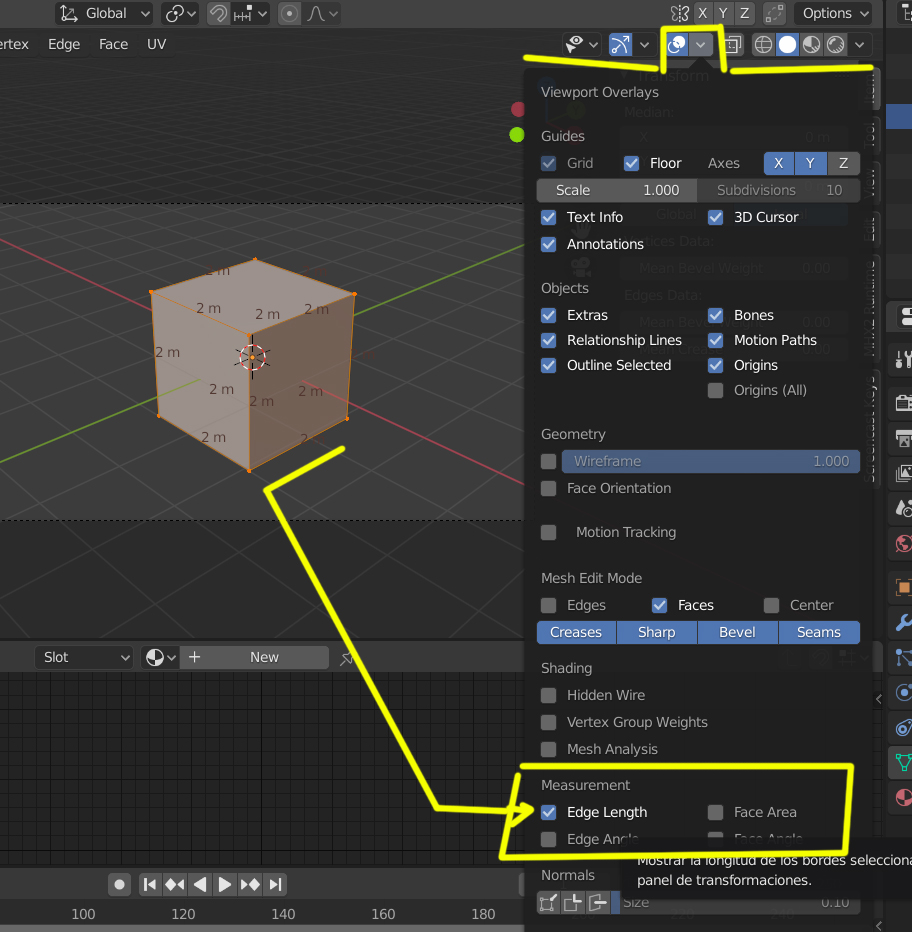Click the auto-keying record button
912x932 pixels.
coord(119,884)
